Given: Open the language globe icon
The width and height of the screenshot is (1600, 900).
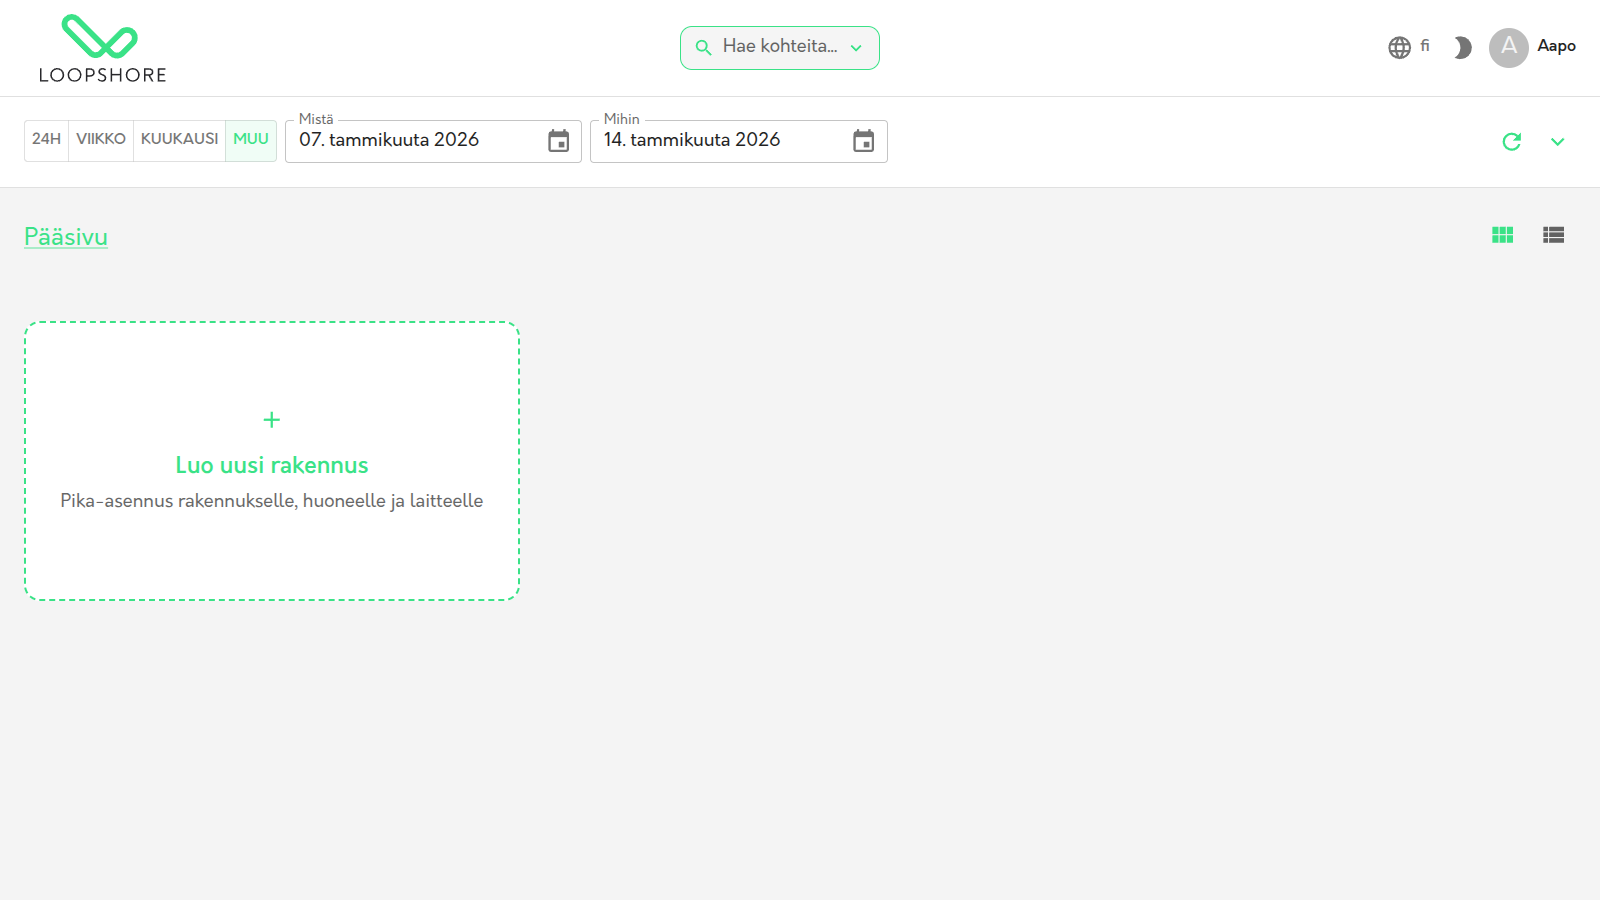Looking at the screenshot, I should [x=1399, y=47].
